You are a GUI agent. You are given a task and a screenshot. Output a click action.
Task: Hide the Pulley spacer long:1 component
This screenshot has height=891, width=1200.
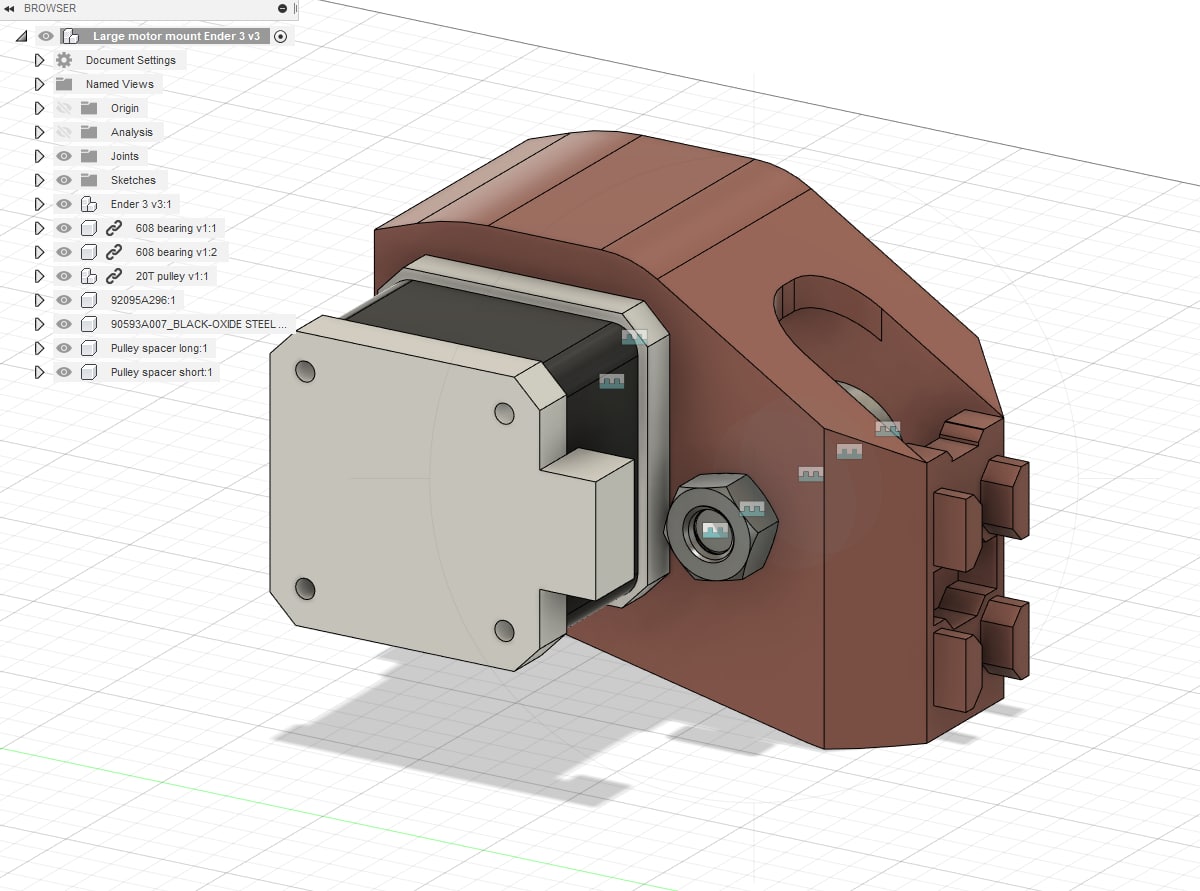coord(64,348)
